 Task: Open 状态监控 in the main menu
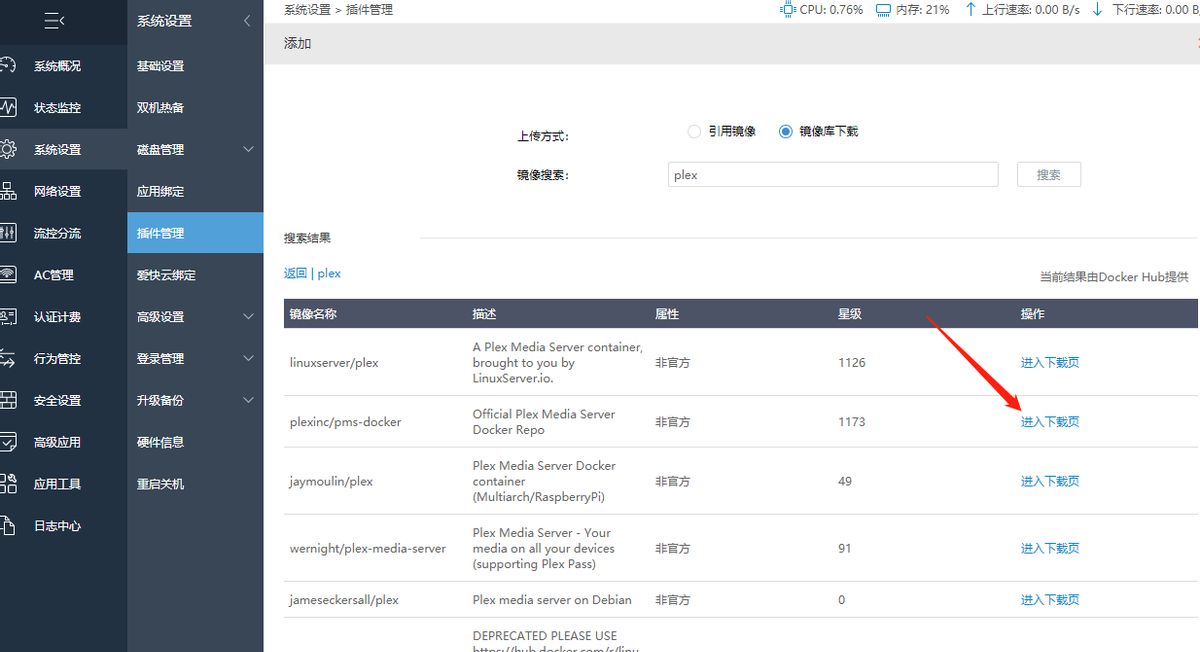click(x=57, y=107)
